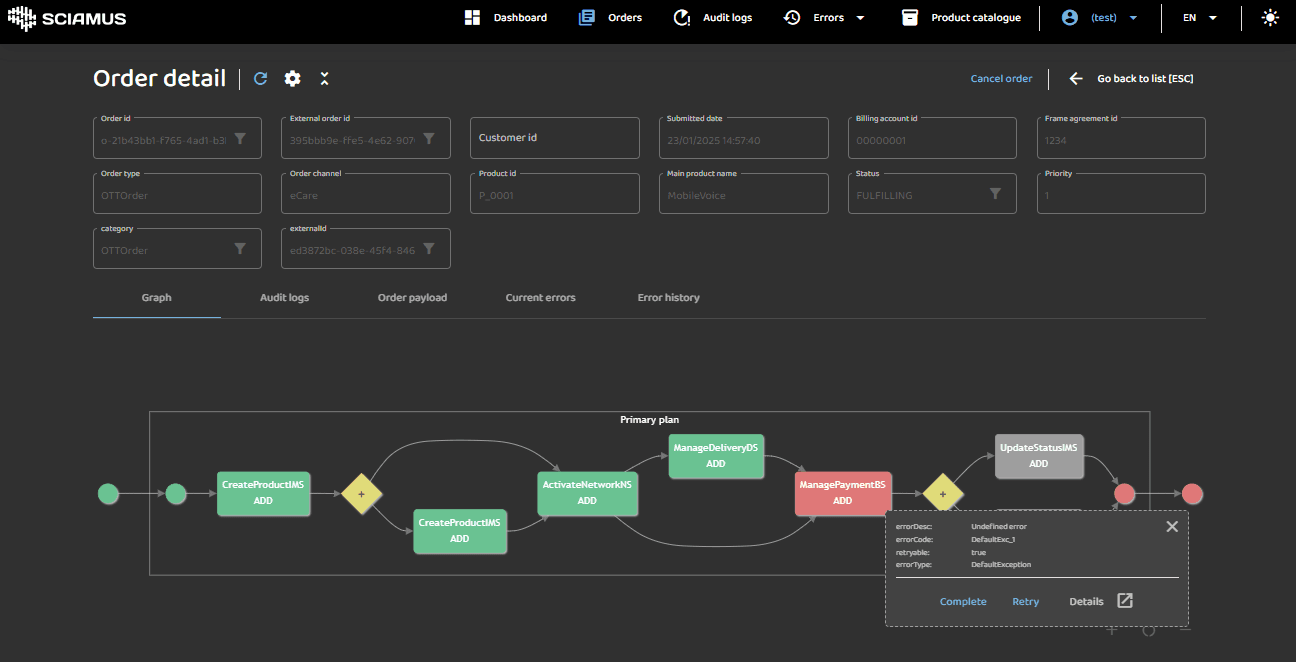Switch to the Order payload tab
1296x662 pixels.
pos(412,298)
